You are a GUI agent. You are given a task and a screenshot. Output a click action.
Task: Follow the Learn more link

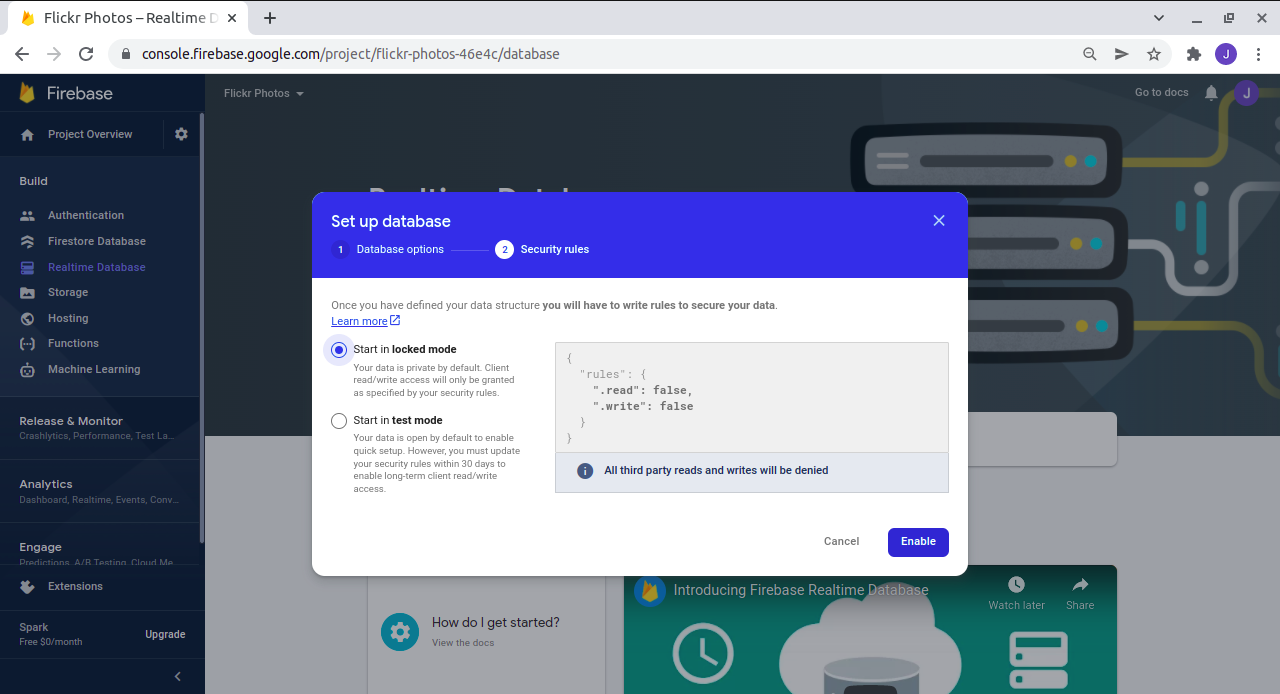pos(359,321)
